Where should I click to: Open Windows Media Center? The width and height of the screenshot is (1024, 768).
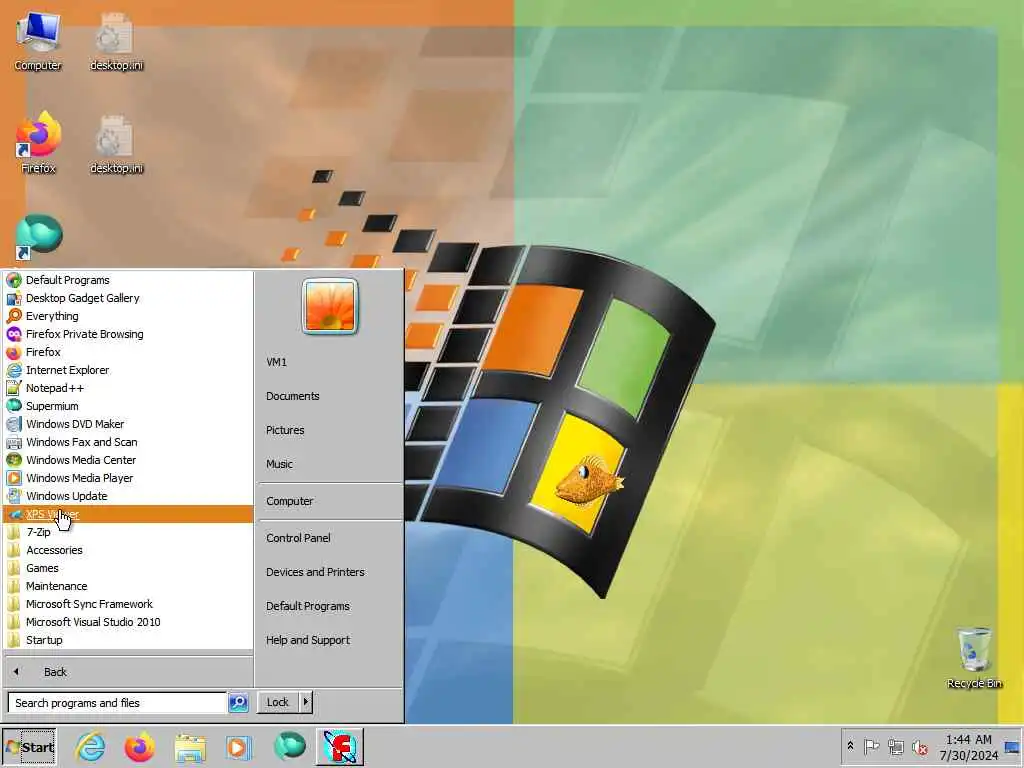click(x=128, y=460)
